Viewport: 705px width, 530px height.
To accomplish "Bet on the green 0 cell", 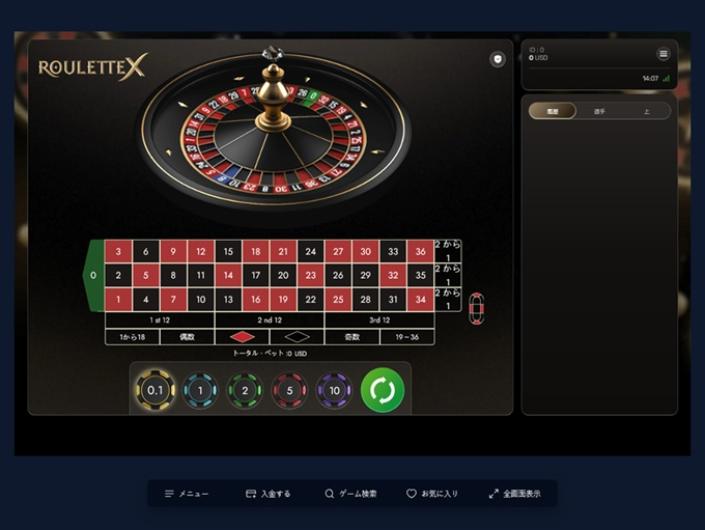I will click(x=93, y=275).
